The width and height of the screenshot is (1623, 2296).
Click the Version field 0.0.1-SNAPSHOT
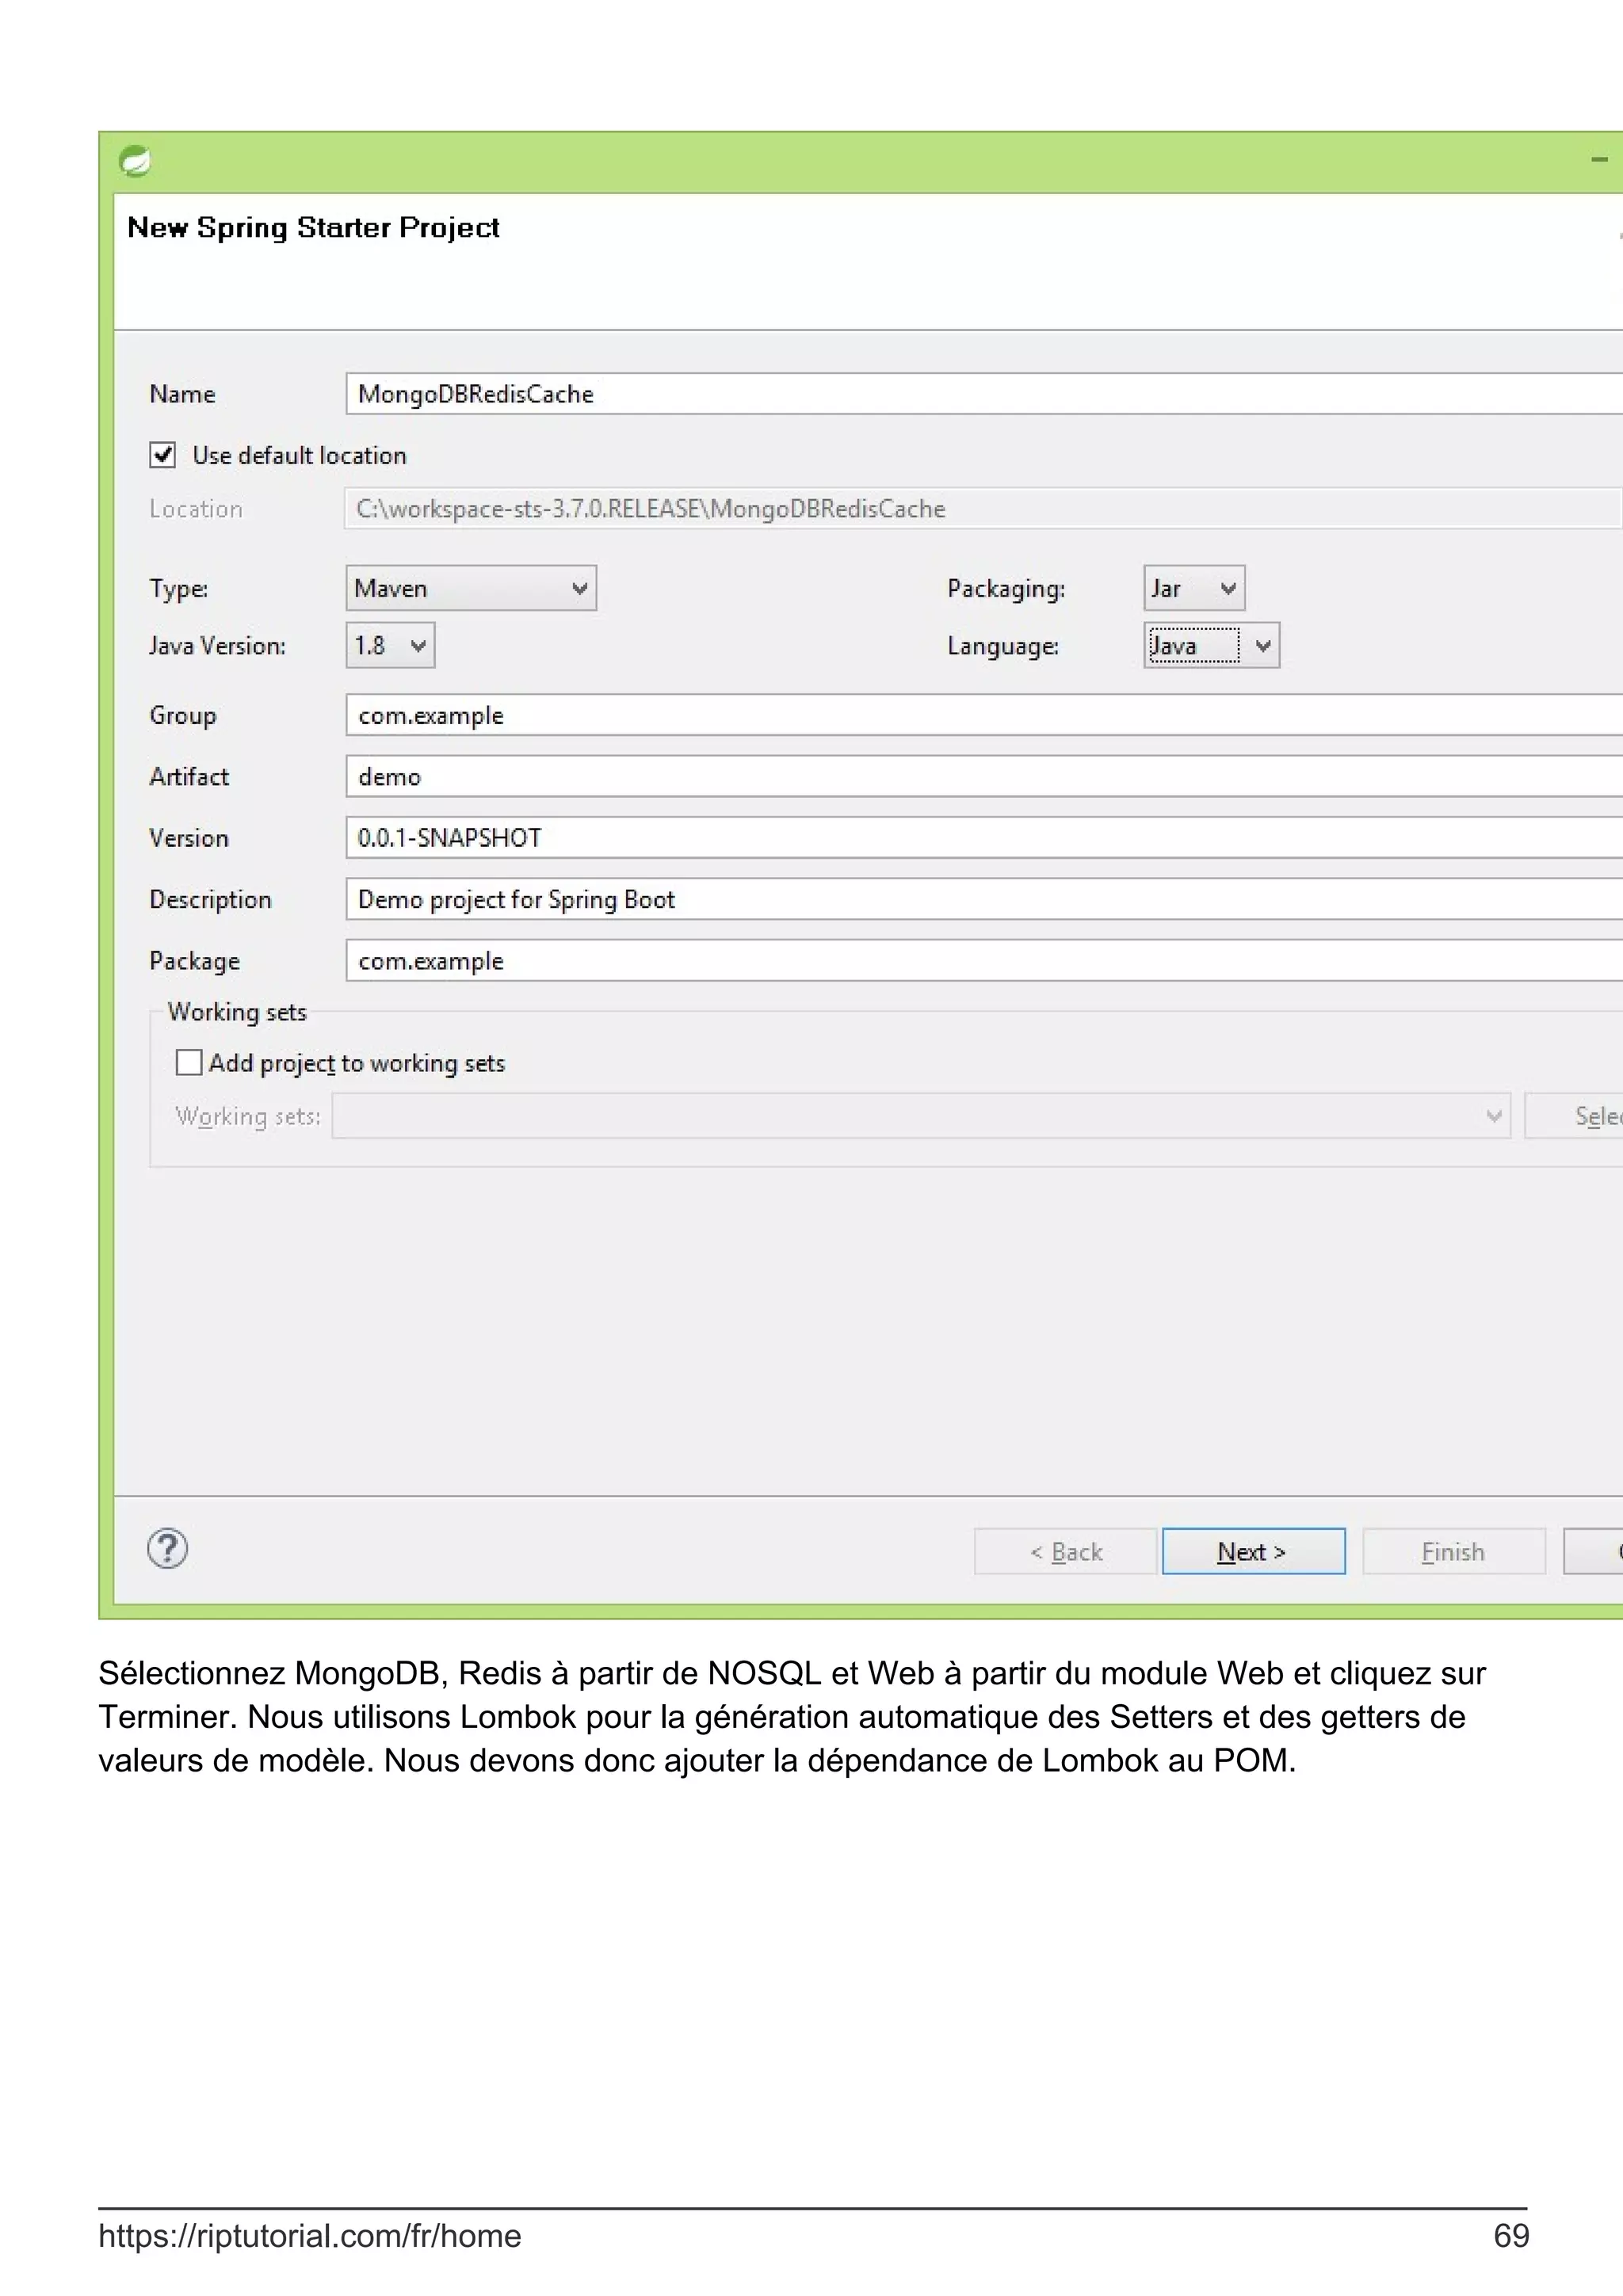coord(984,838)
